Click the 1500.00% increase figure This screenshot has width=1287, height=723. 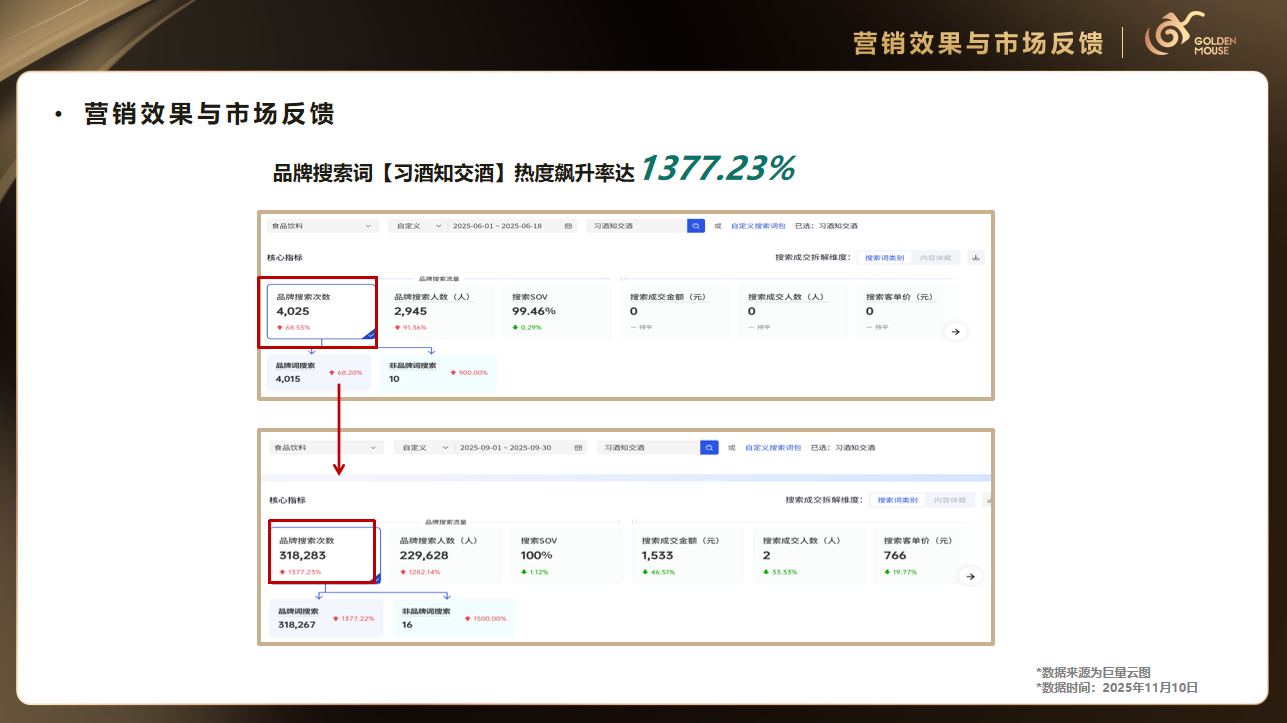tap(489, 618)
